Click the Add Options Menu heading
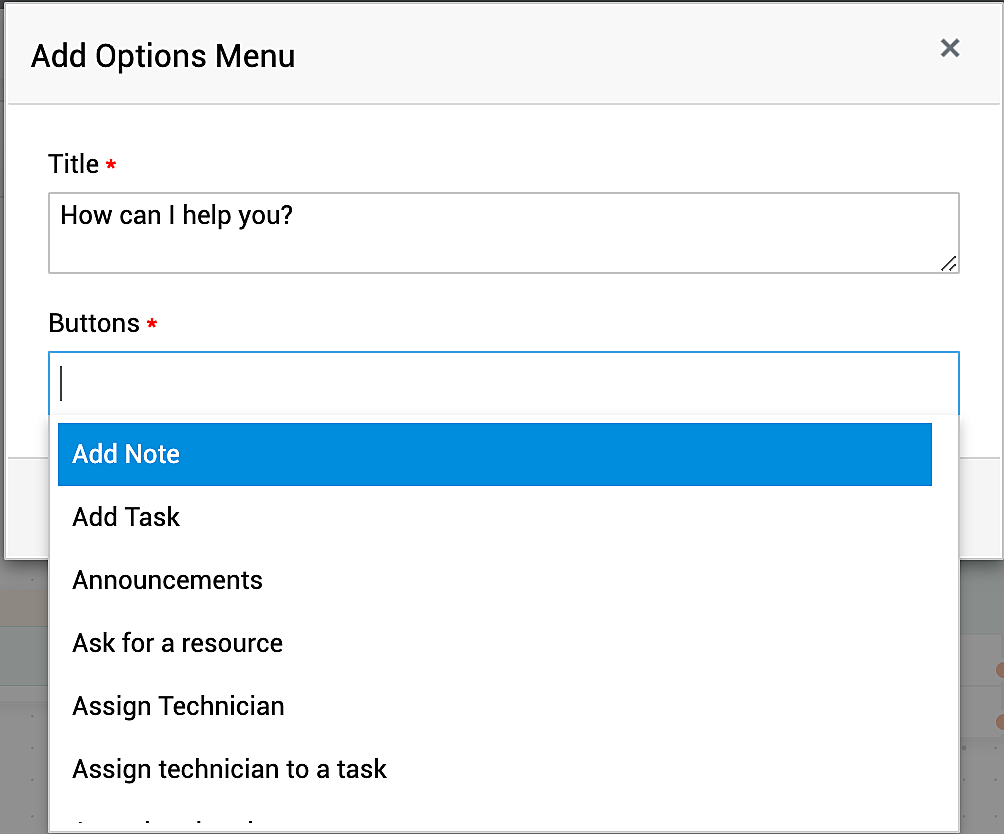 (x=163, y=56)
